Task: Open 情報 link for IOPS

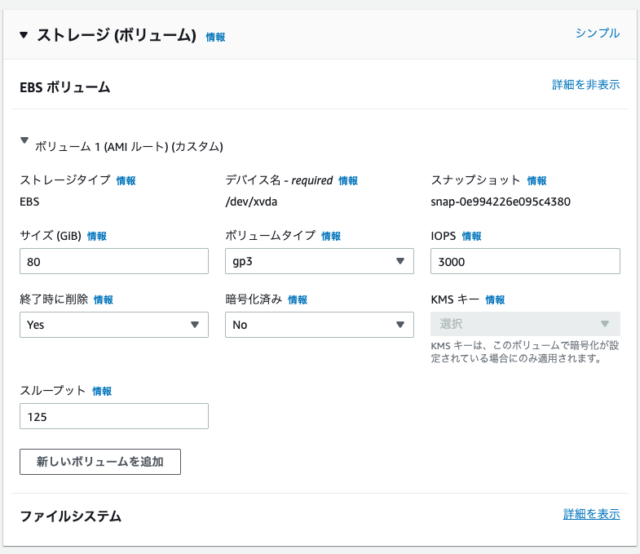Action: pyautogui.click(x=471, y=236)
